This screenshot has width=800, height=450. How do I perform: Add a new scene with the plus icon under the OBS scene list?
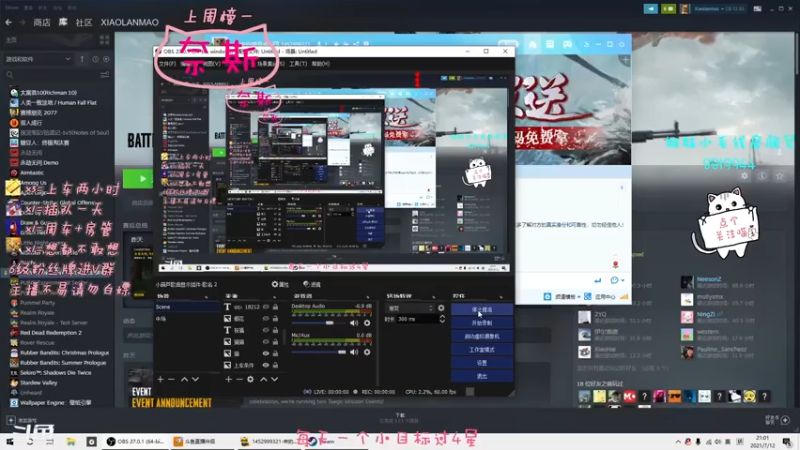(x=161, y=379)
